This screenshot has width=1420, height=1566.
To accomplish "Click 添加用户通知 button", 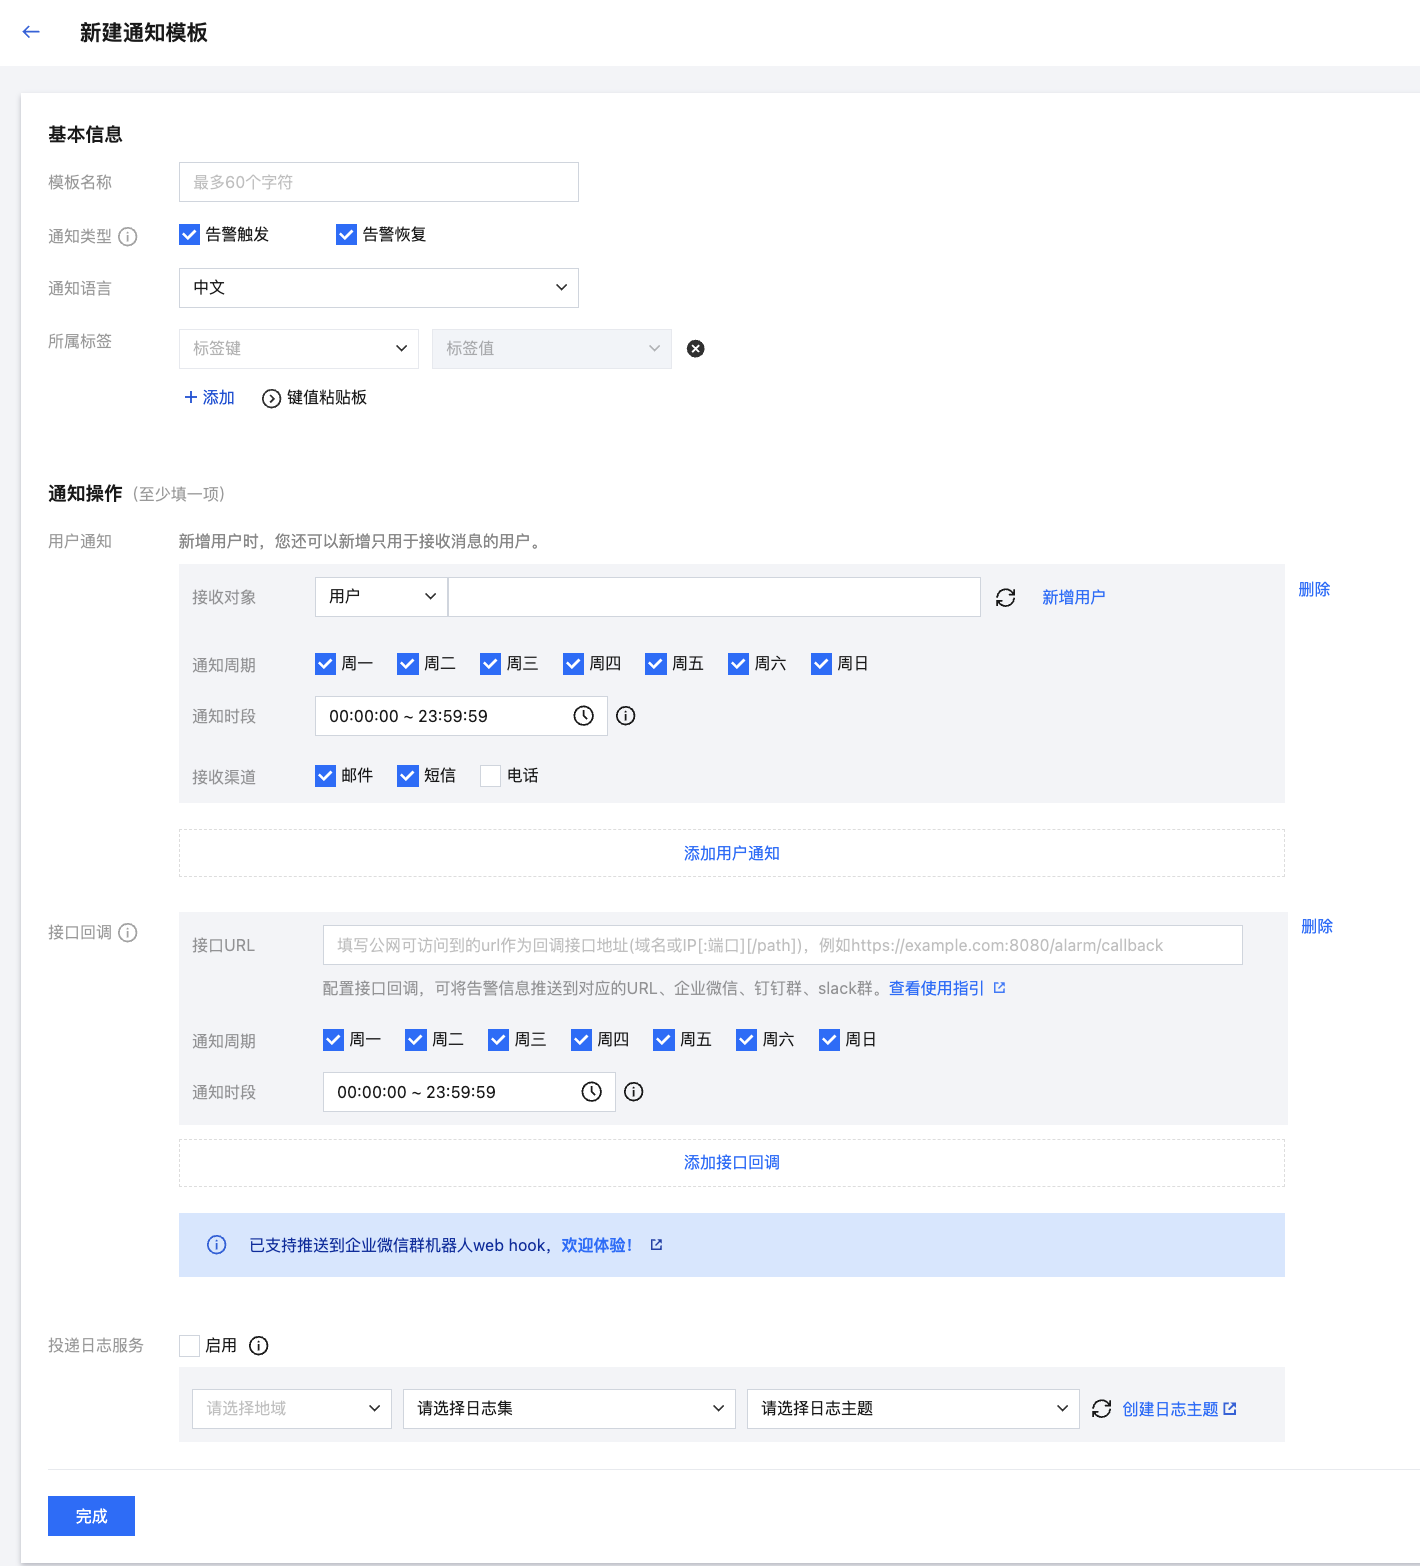I will tap(732, 853).
